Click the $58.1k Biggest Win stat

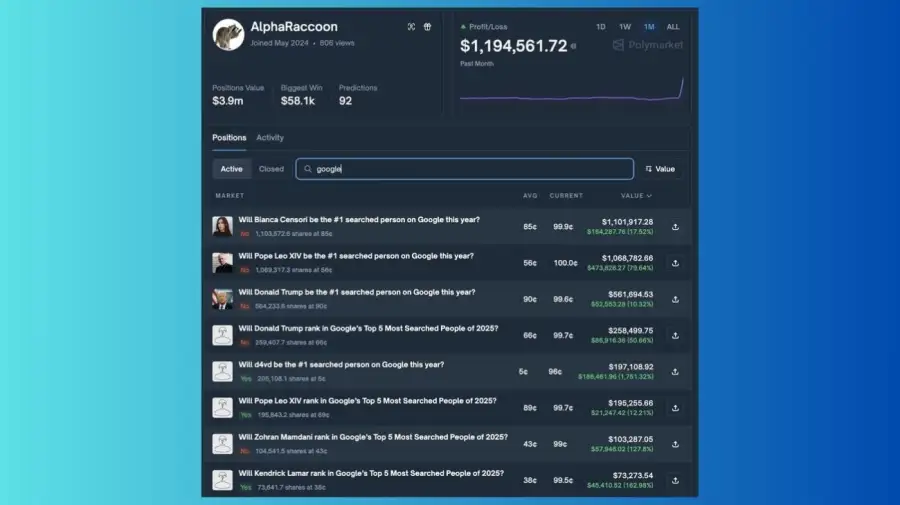298,101
